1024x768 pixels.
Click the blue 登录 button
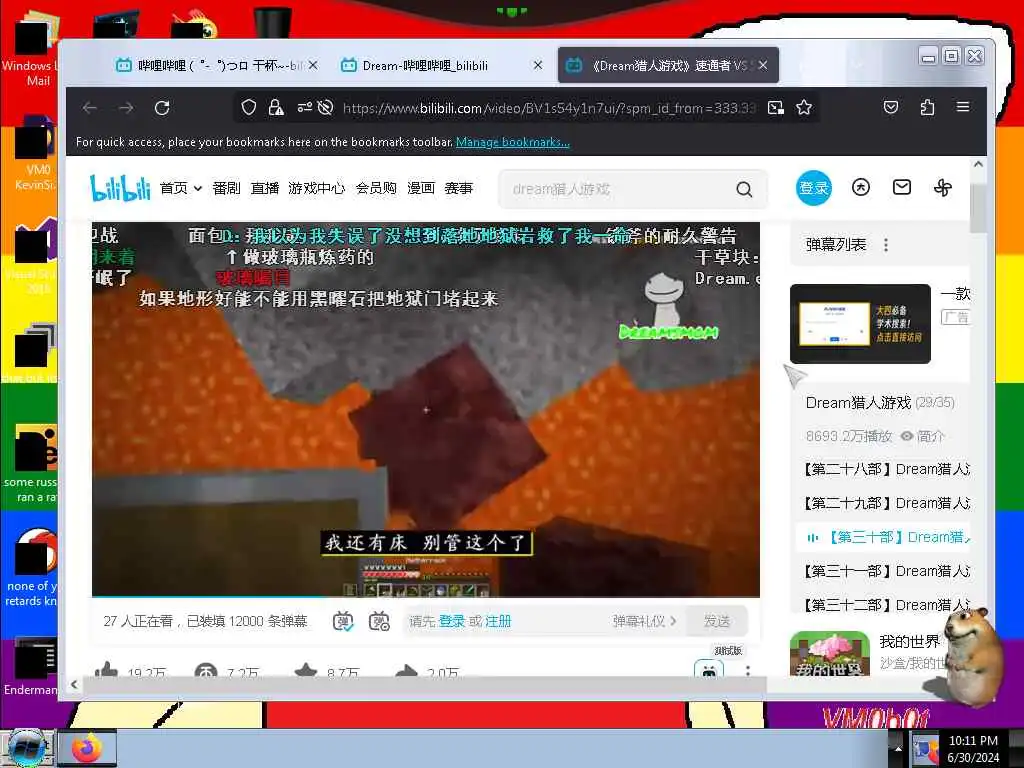click(814, 188)
